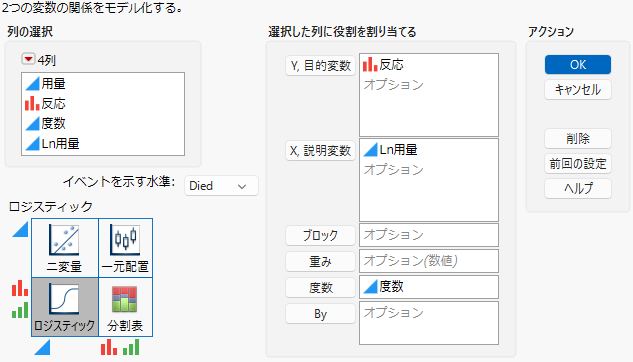Screen dimensions: 633x362
Task: Click the By role button
Action: (x=321, y=314)
